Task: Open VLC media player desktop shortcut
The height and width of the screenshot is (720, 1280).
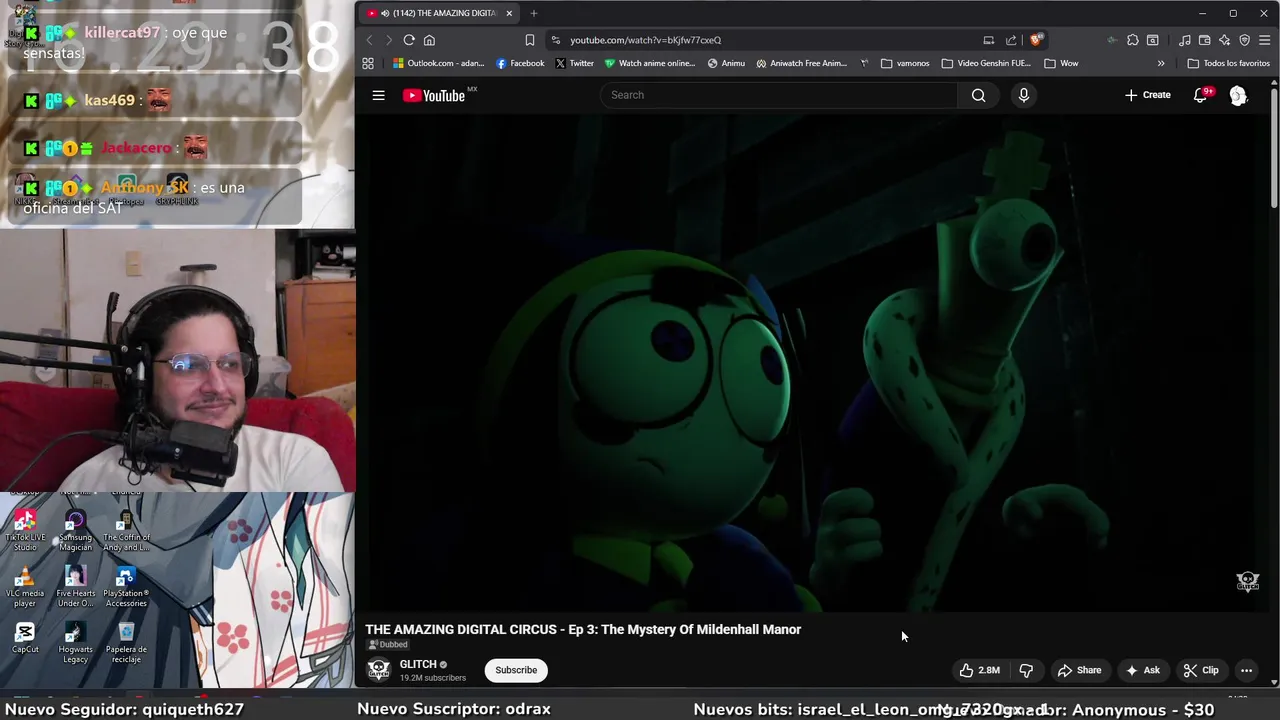Action: [25, 587]
